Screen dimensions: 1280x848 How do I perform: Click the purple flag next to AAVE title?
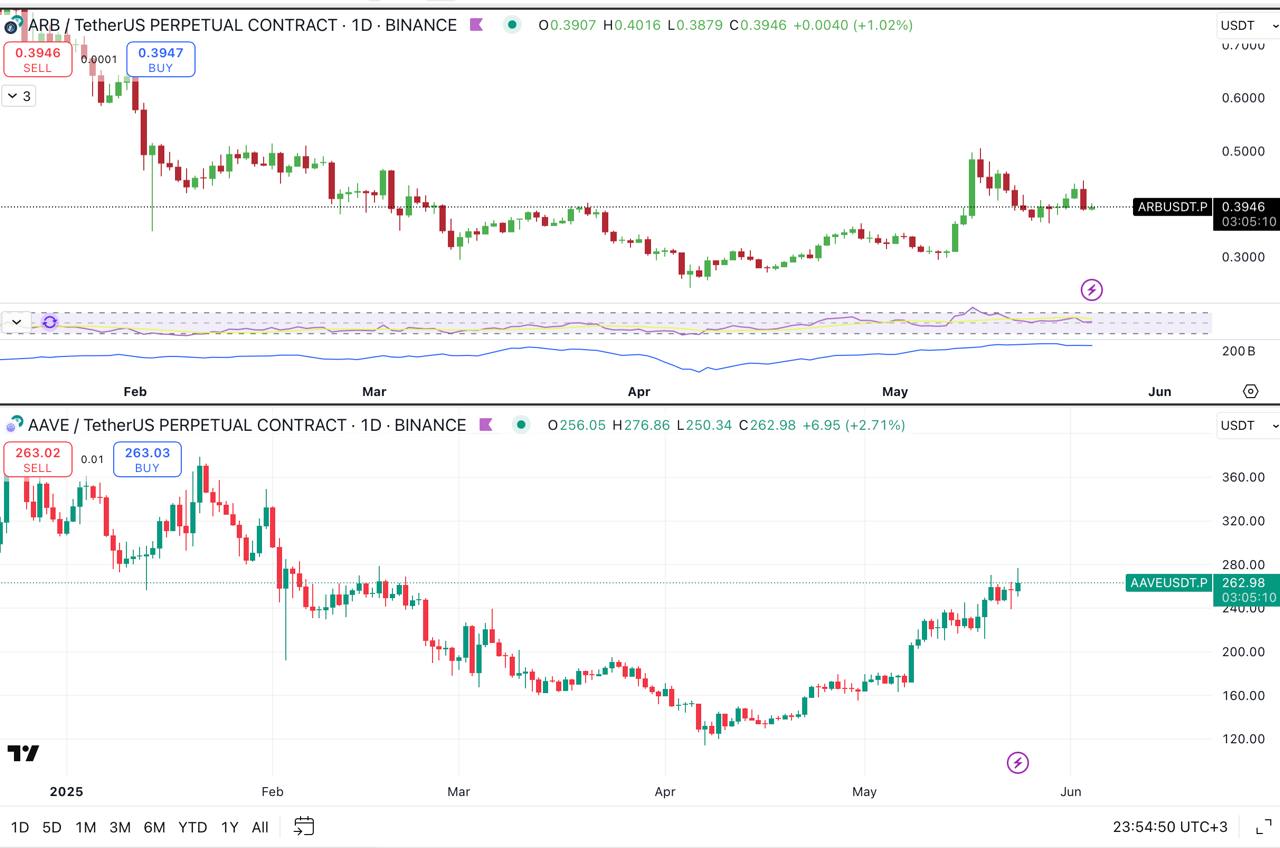[486, 425]
